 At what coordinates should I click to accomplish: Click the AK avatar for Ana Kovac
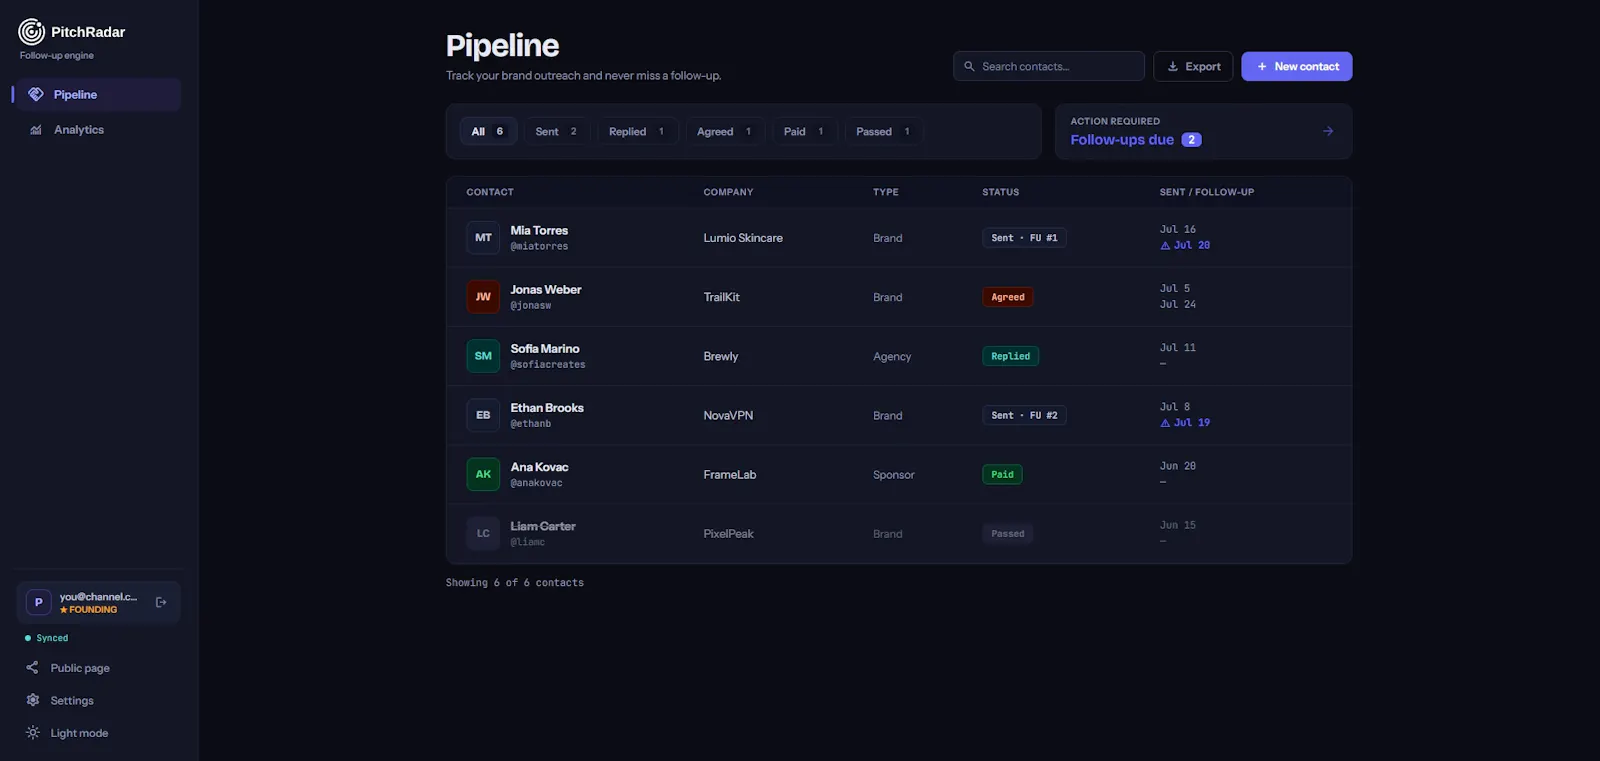(x=483, y=474)
